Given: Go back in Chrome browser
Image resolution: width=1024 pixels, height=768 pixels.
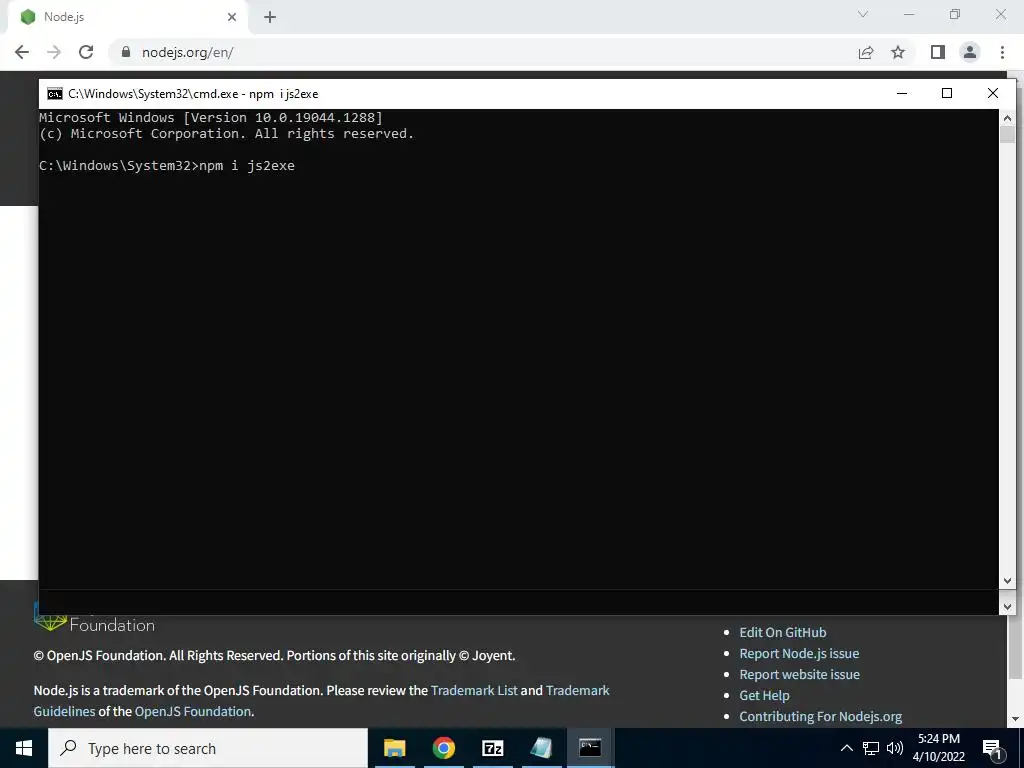Looking at the screenshot, I should tap(22, 52).
